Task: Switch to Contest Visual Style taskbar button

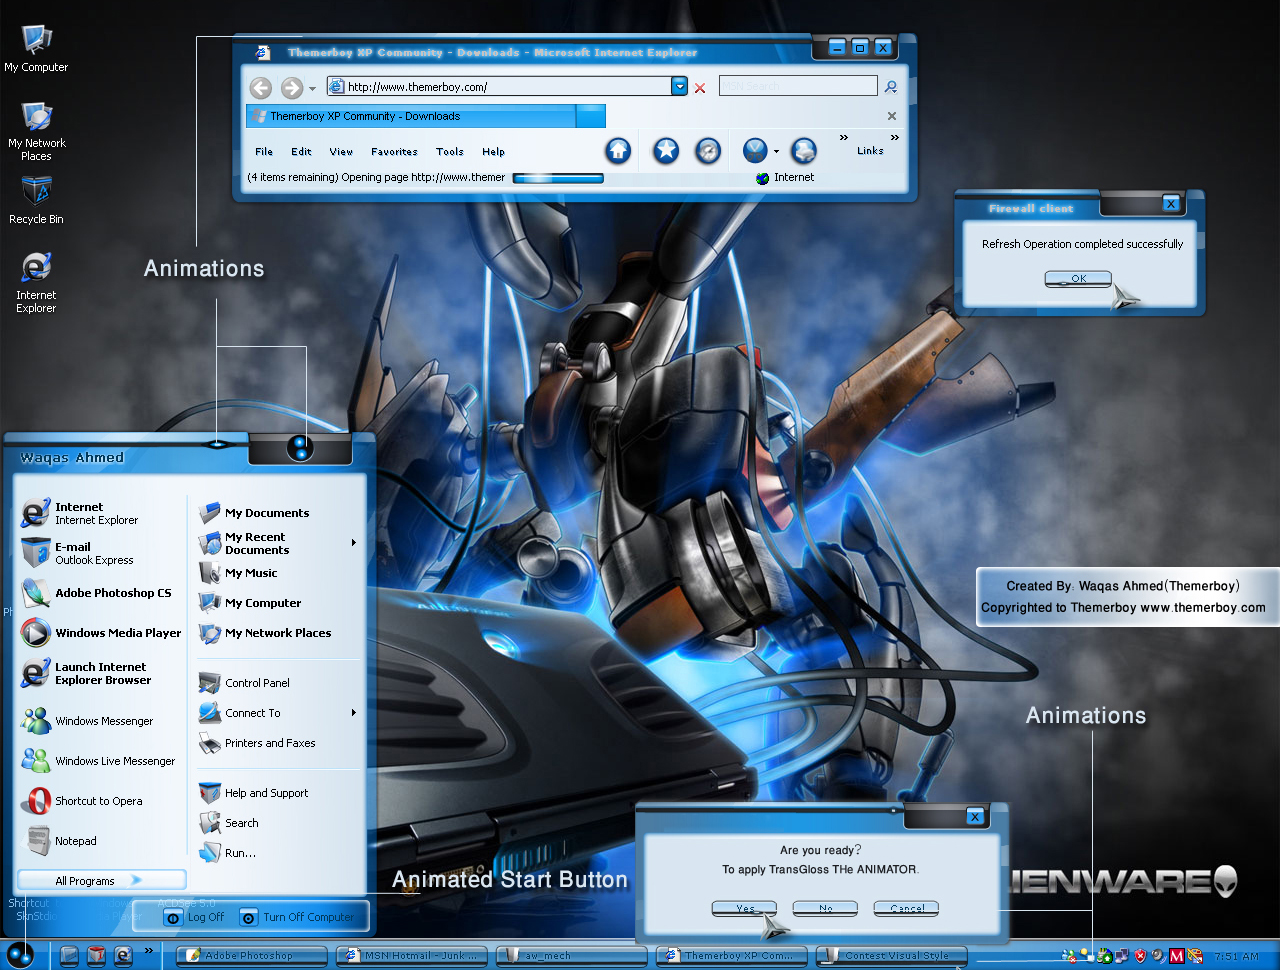Action: click(x=891, y=956)
